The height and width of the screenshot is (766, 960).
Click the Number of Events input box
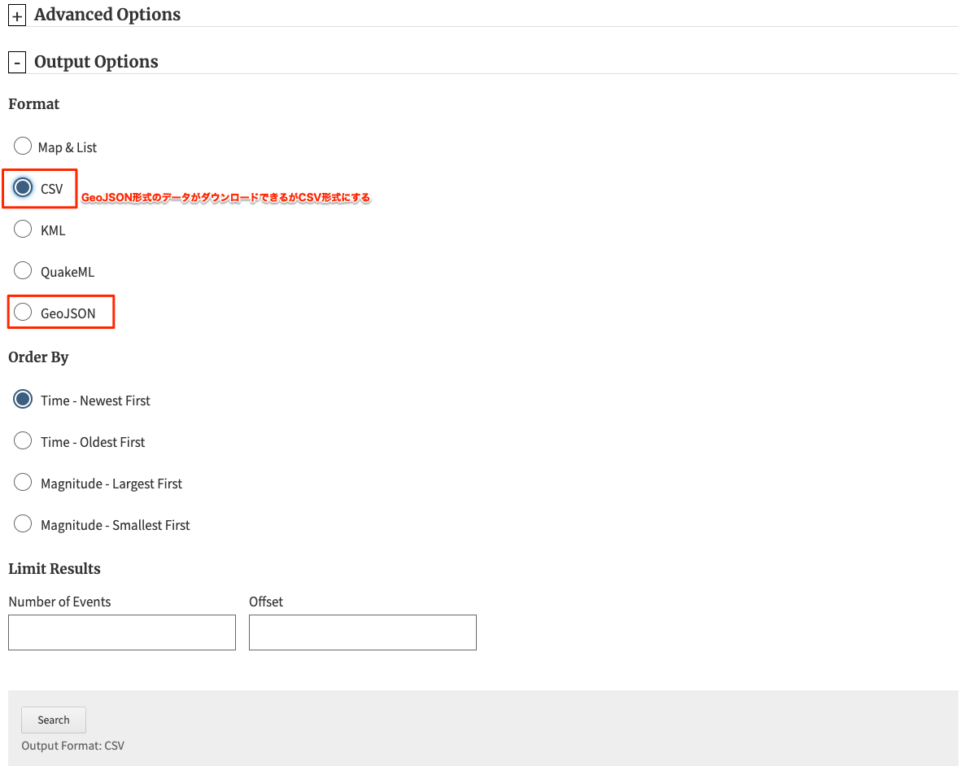tap(121, 632)
